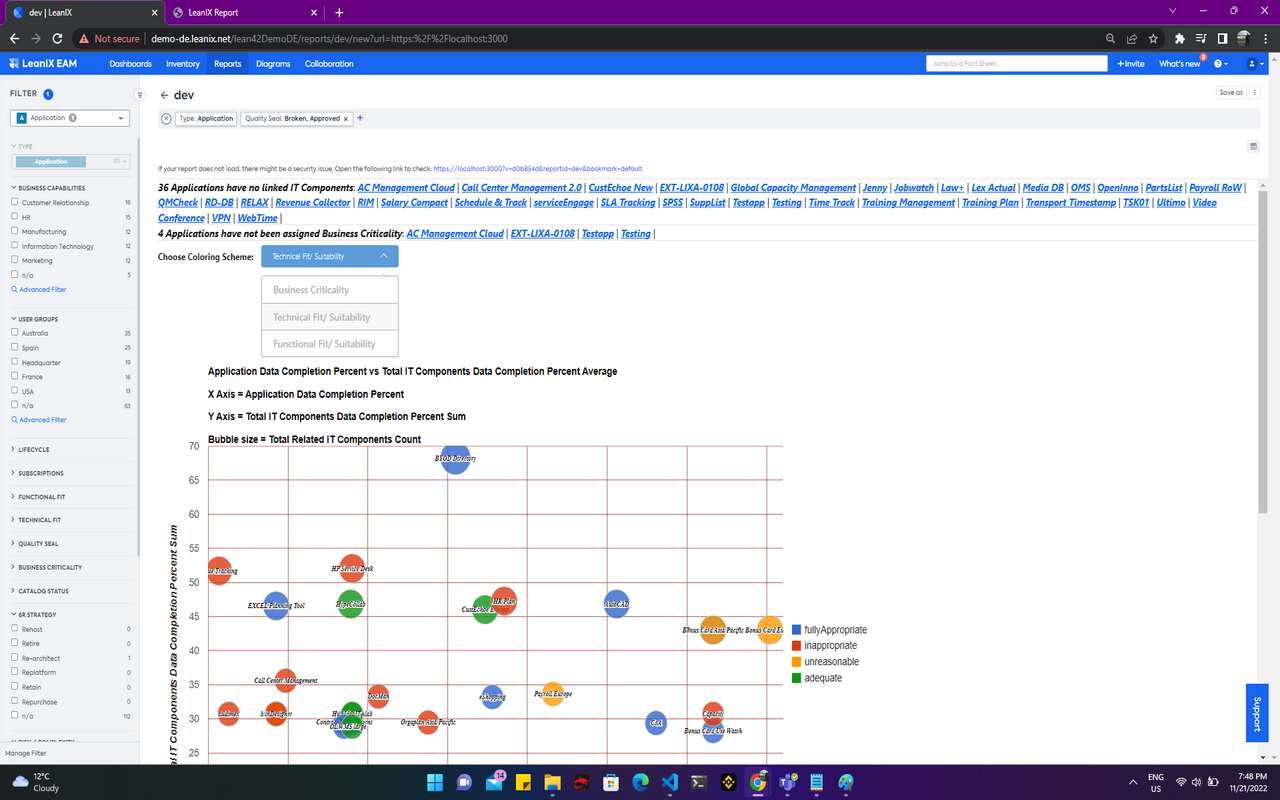This screenshot has width=1280, height=800.
Task: Open File Explorer from taskbar
Action: pos(553,782)
